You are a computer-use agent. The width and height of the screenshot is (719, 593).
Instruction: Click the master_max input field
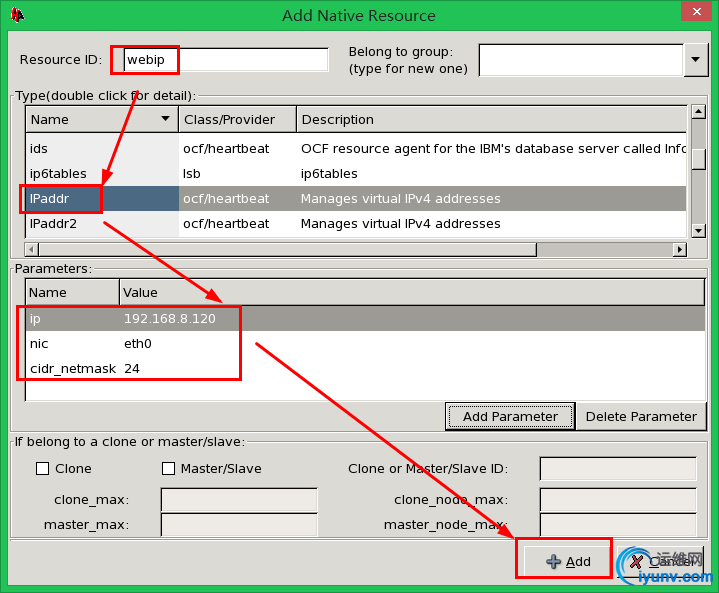tap(239, 525)
